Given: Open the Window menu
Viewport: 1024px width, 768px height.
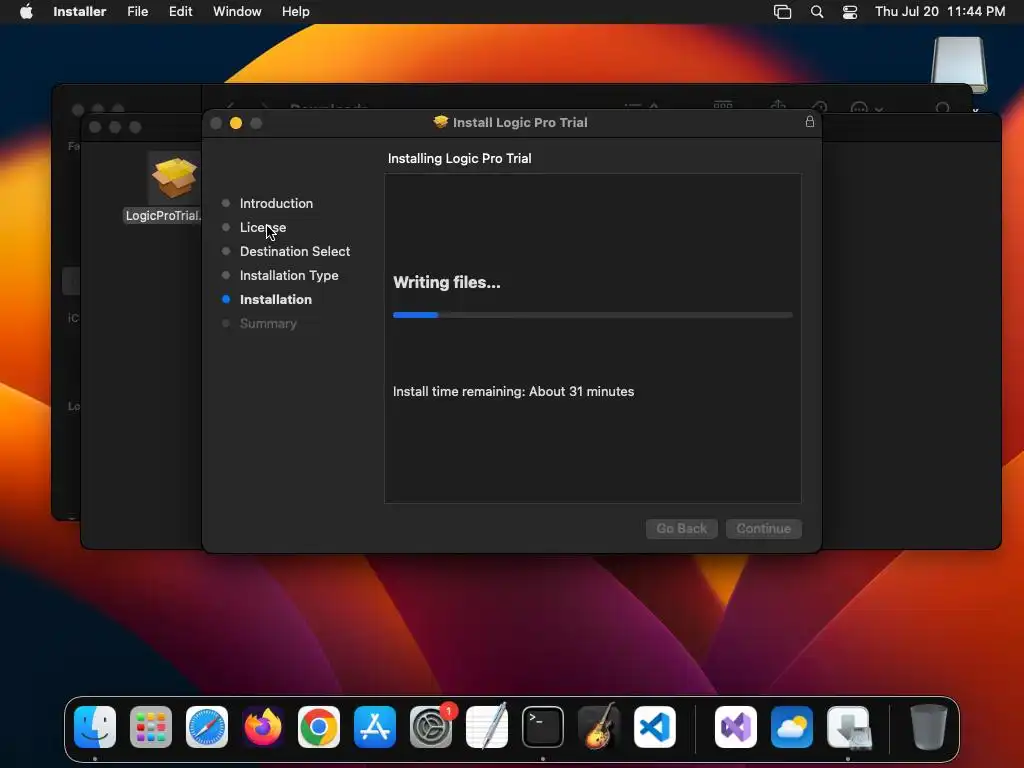Looking at the screenshot, I should (237, 12).
